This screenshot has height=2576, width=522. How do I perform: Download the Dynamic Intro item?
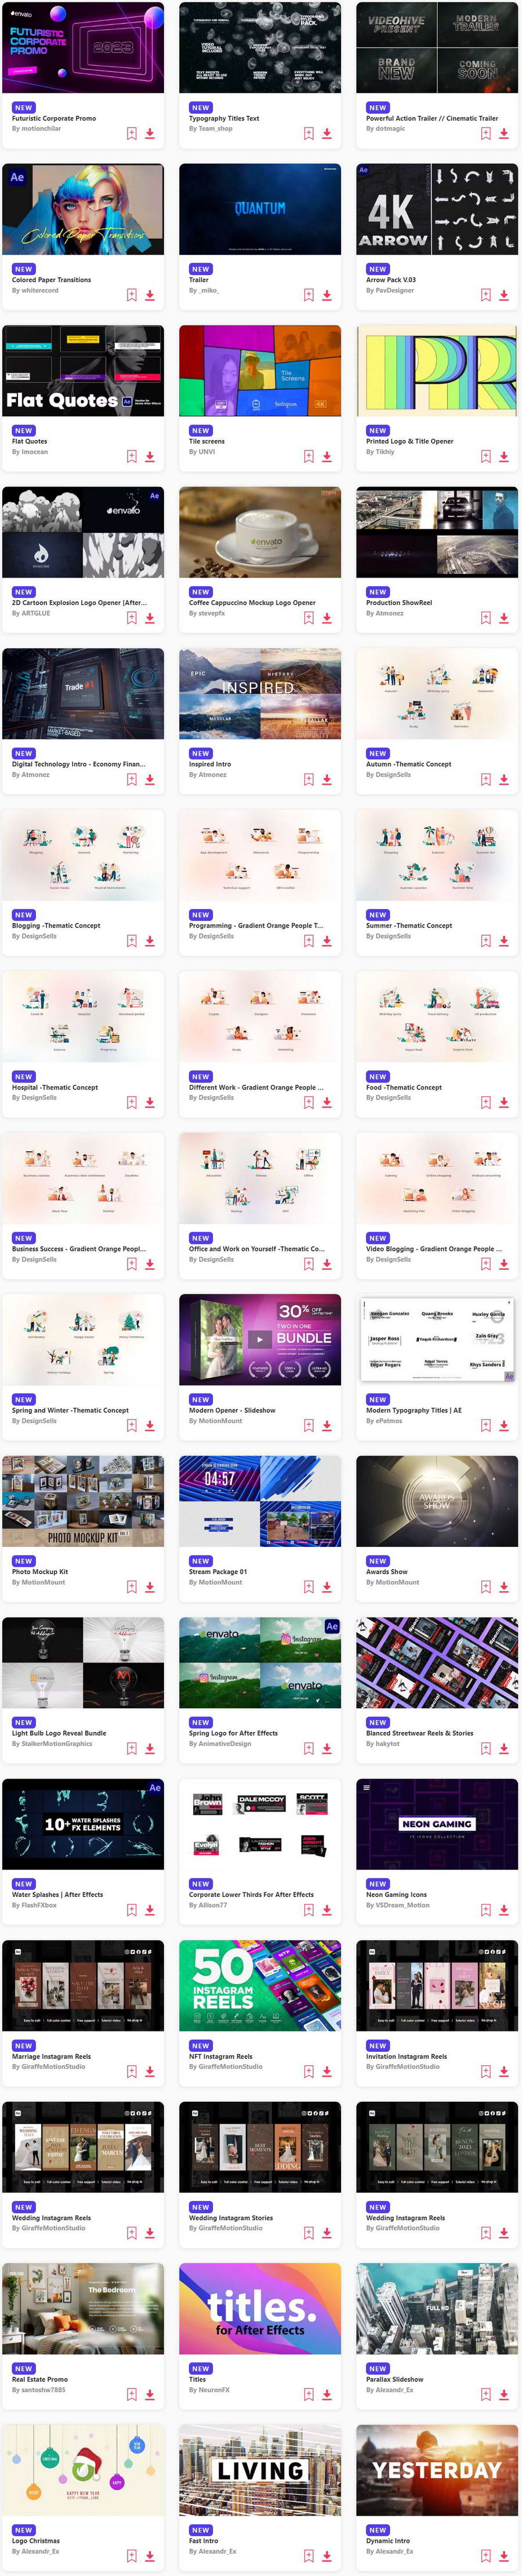pos(504,2556)
